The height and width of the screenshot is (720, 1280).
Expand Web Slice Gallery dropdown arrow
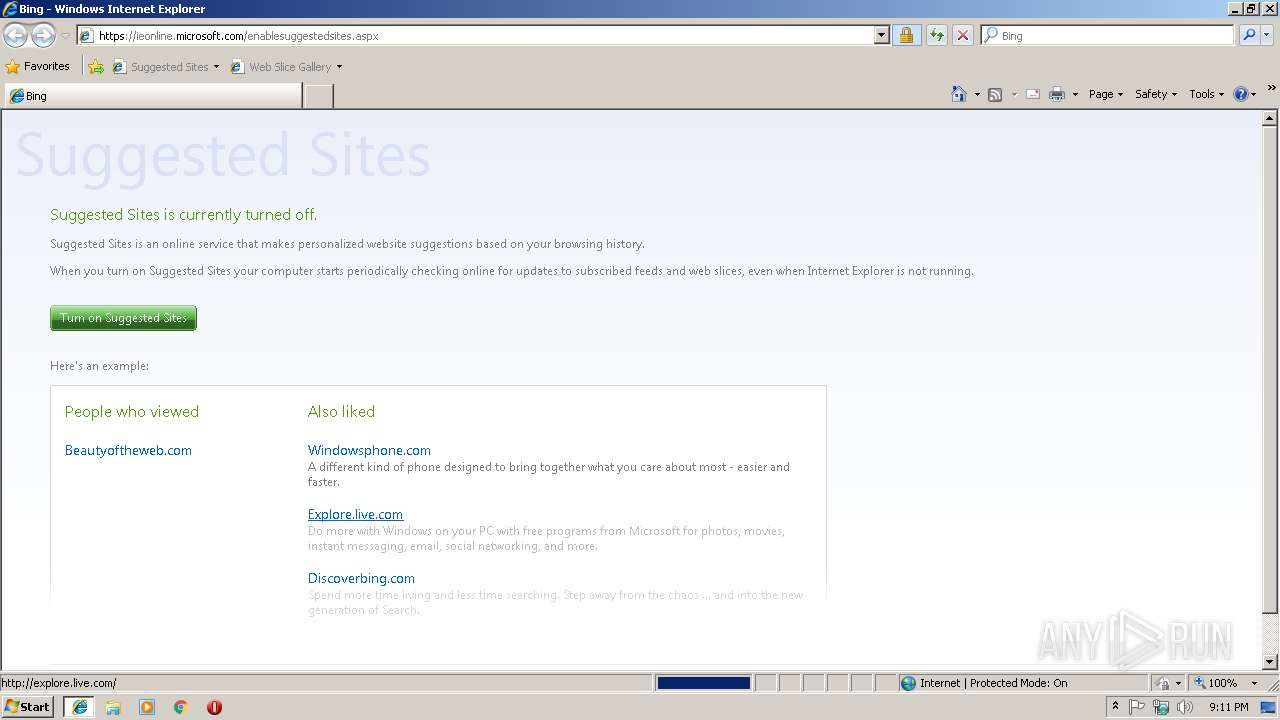(x=339, y=67)
